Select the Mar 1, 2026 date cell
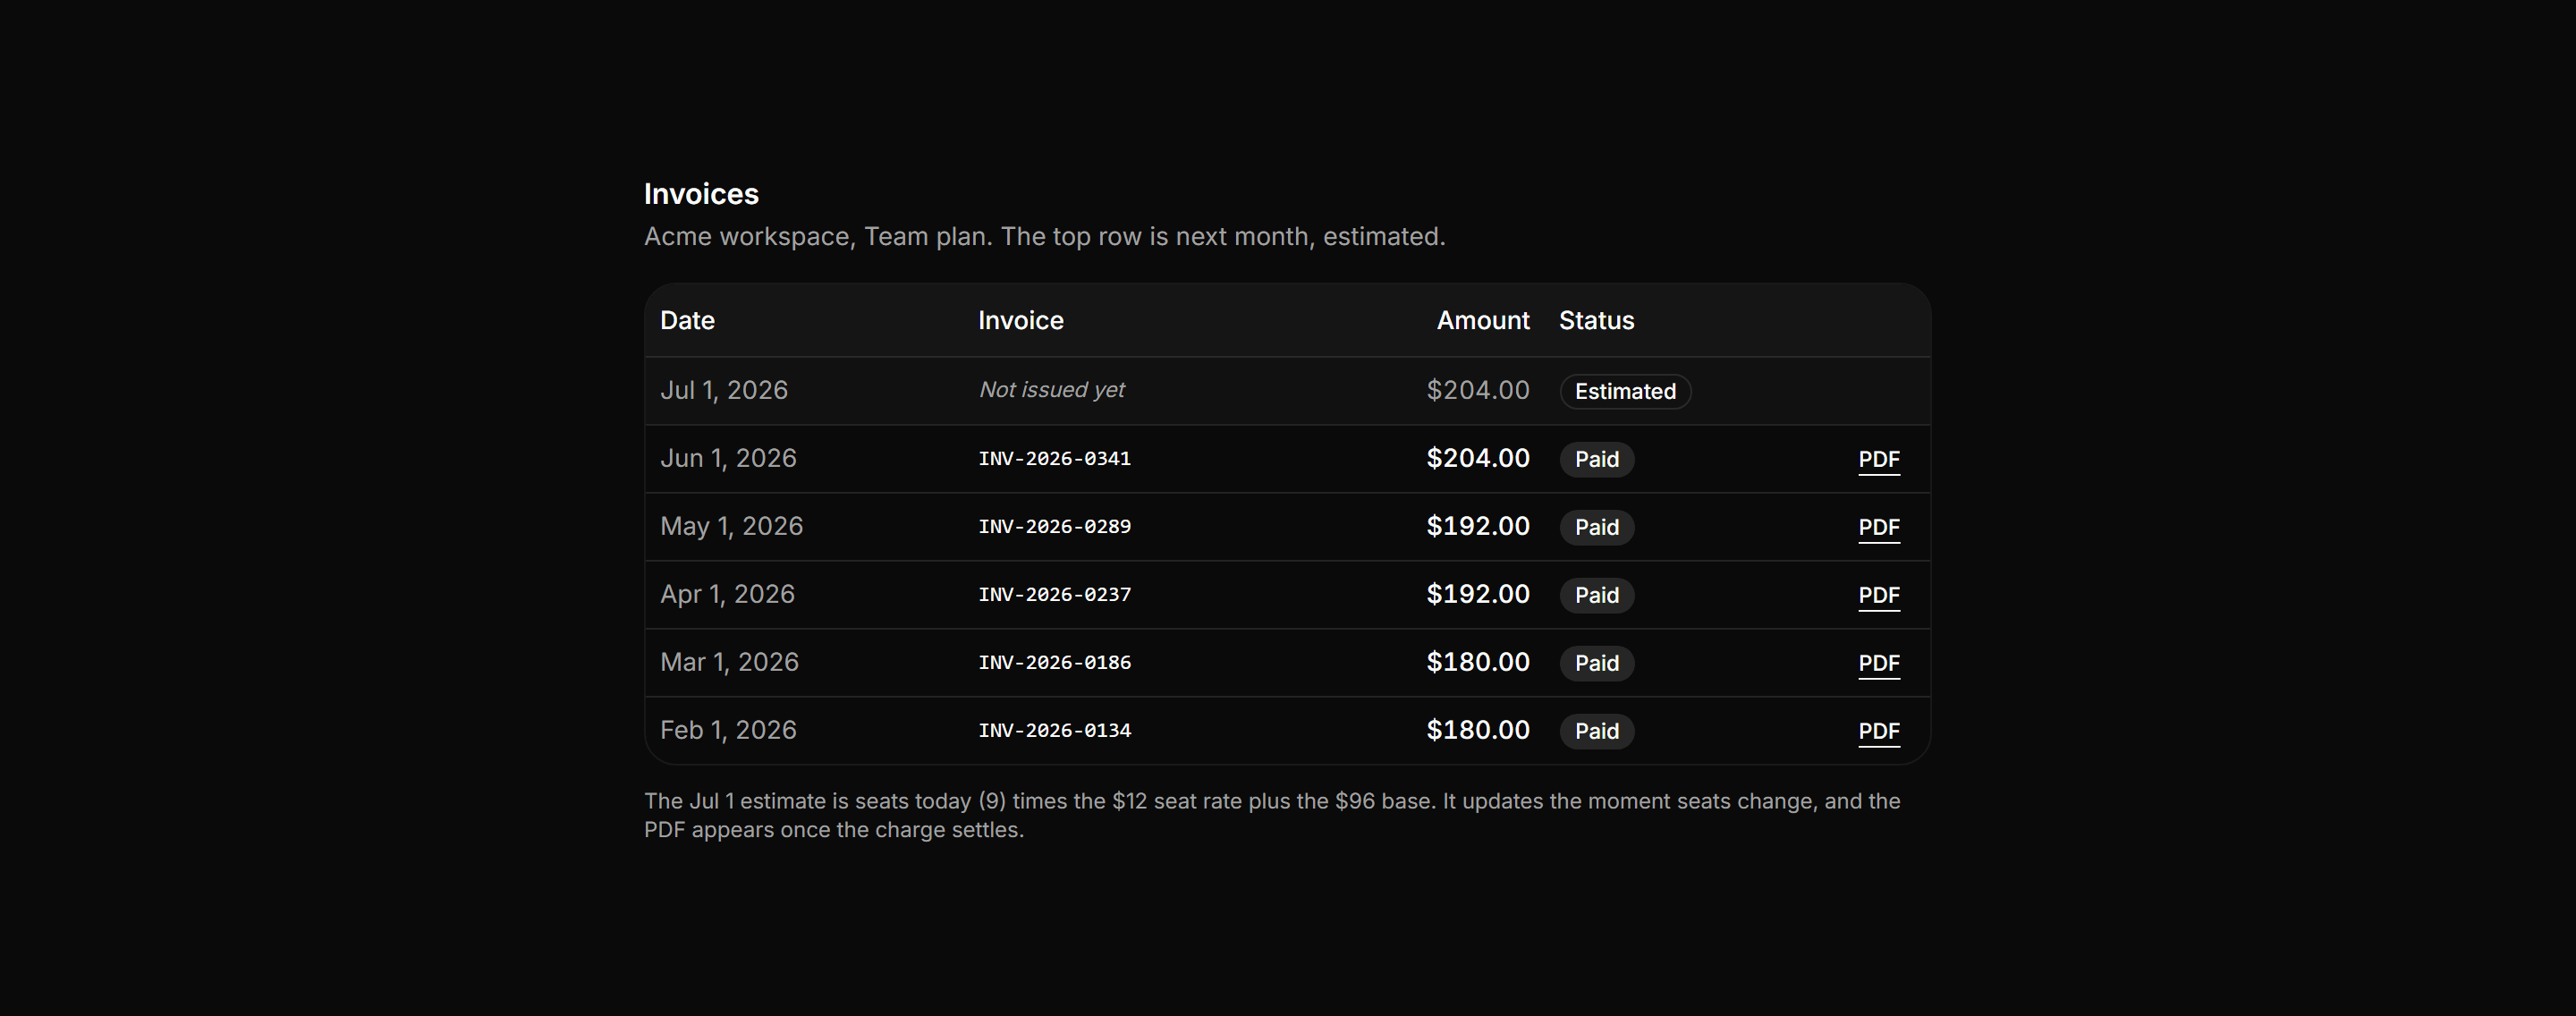 pos(729,662)
